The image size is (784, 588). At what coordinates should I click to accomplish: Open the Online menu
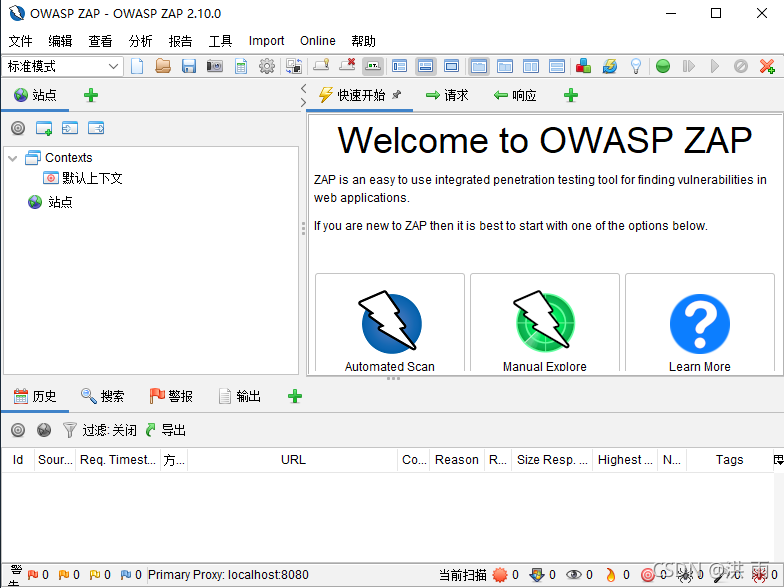[318, 41]
